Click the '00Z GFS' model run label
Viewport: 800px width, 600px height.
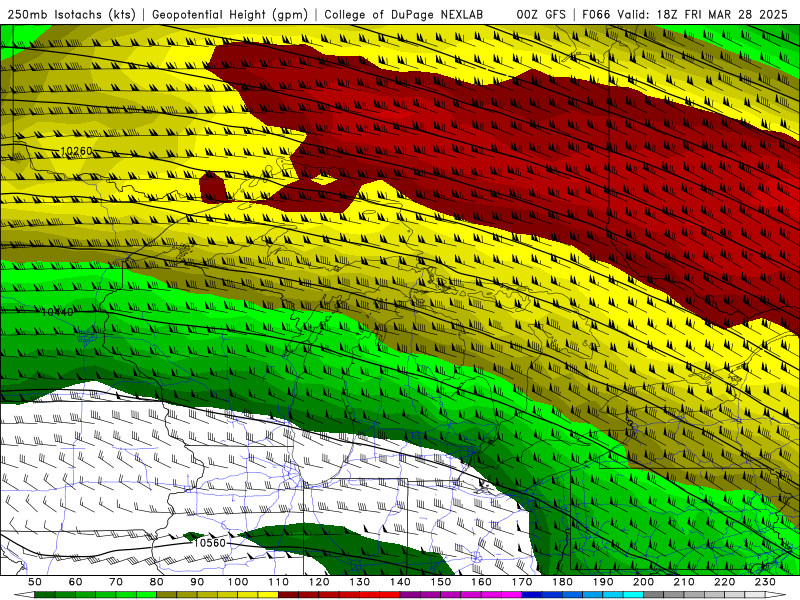(541, 14)
